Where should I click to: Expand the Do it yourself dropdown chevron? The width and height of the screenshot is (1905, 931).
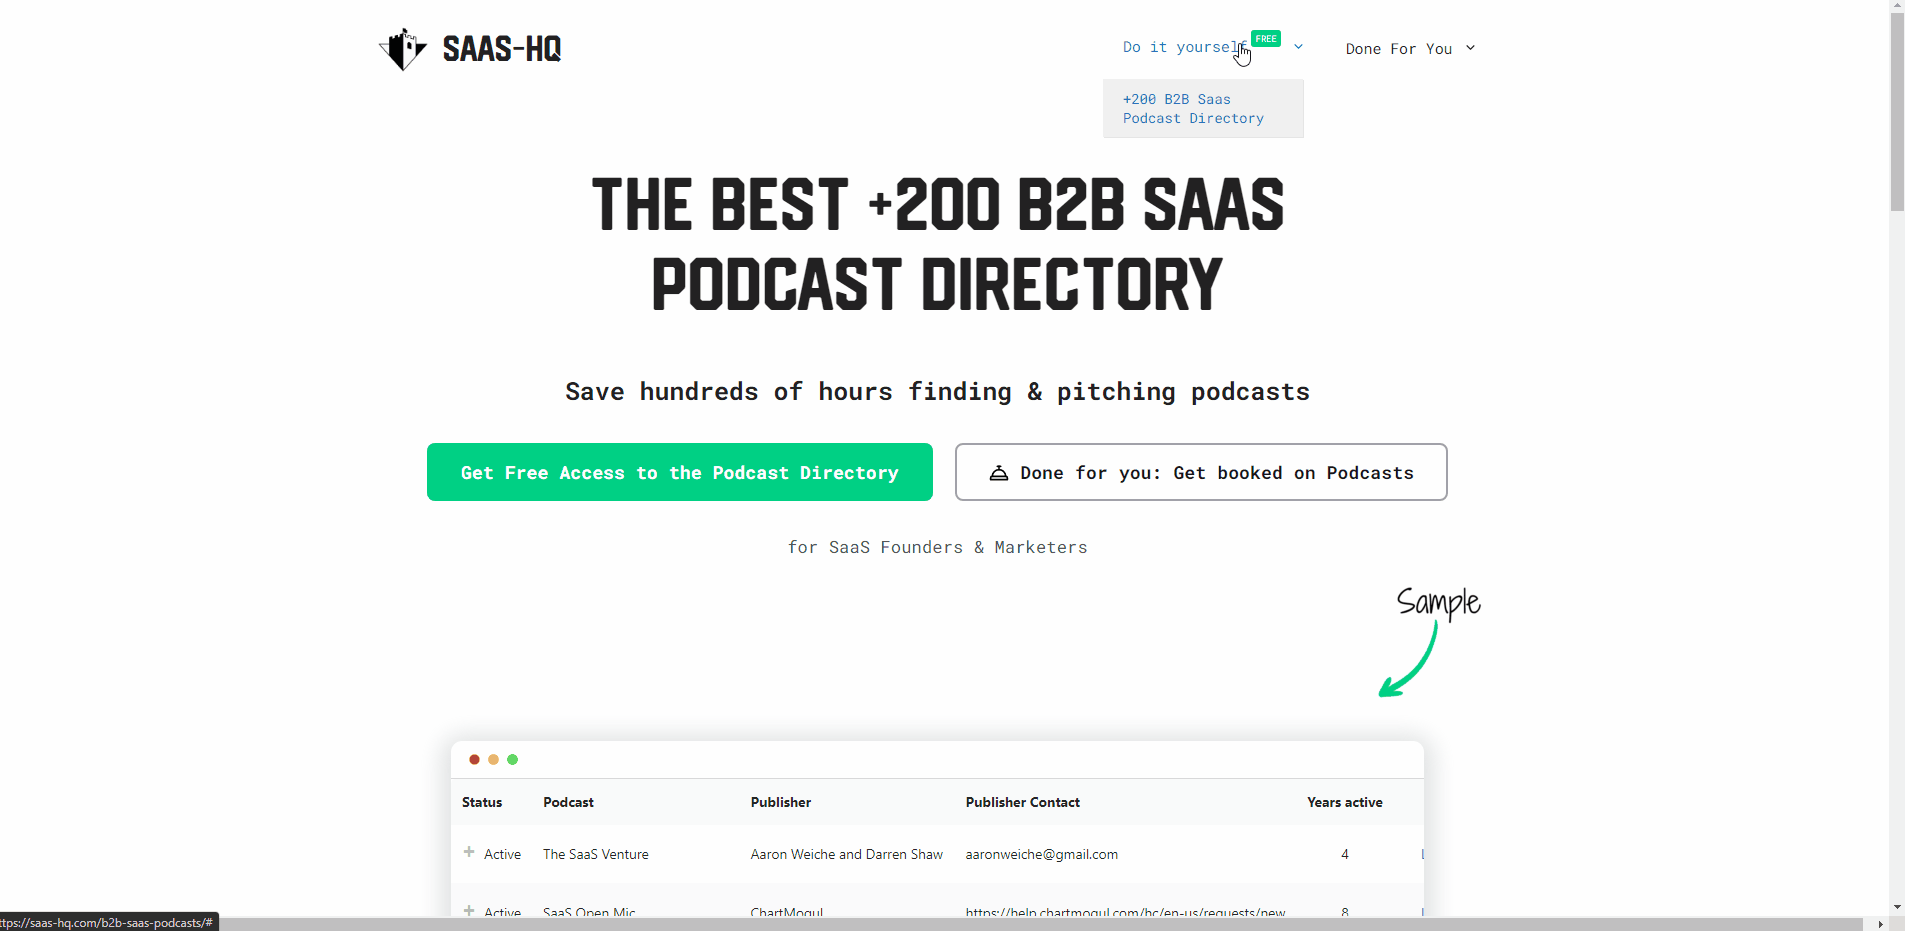[1297, 46]
